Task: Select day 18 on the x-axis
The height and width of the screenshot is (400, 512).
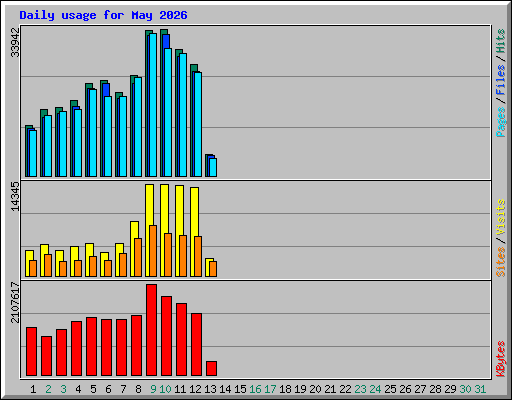Action: [285, 389]
